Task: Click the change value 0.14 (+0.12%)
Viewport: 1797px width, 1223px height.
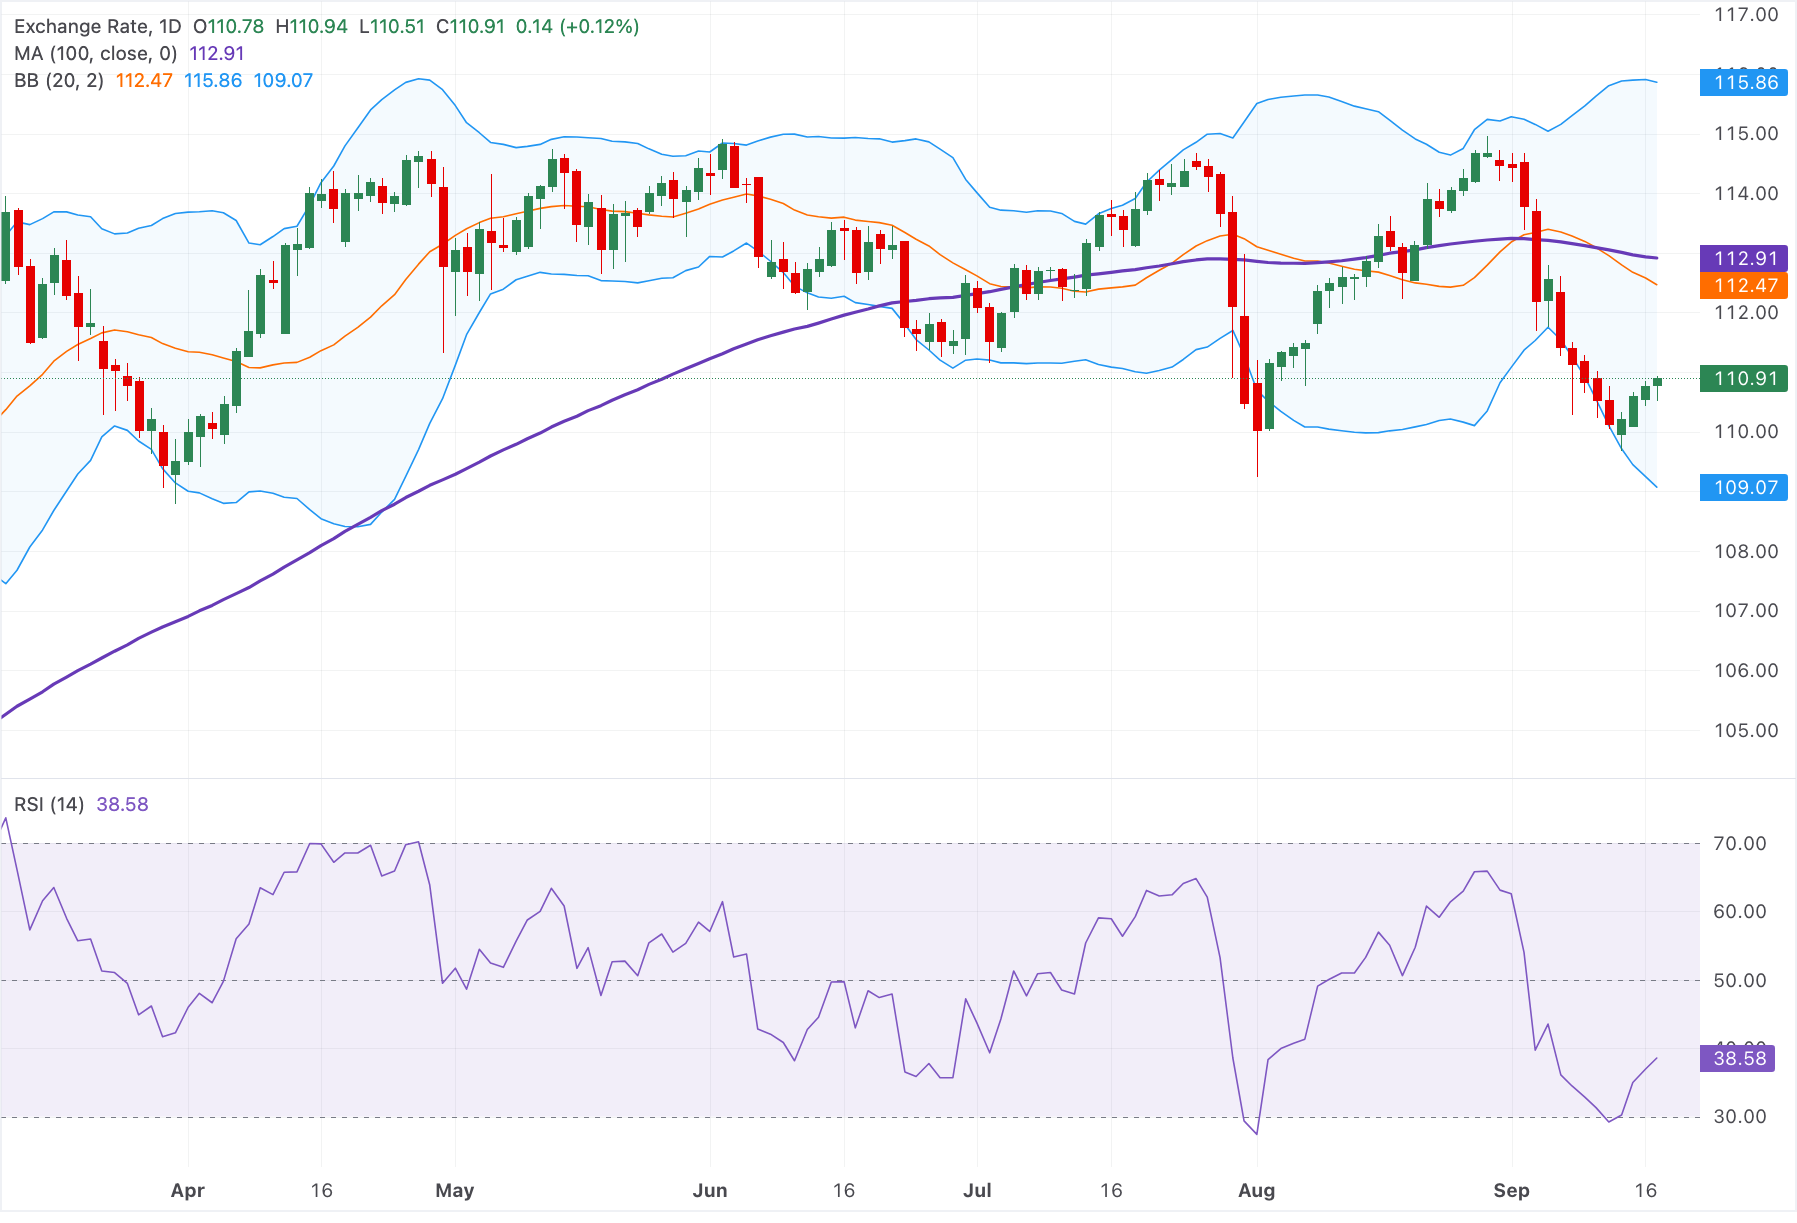Action: pyautogui.click(x=577, y=27)
